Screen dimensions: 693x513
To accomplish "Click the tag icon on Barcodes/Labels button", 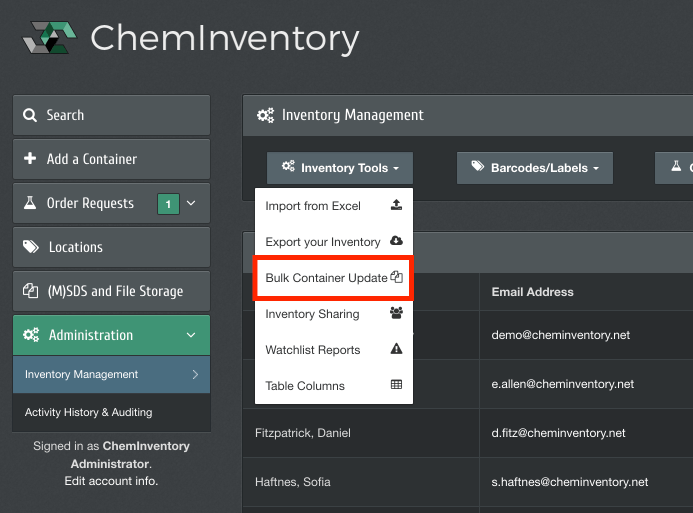I will tap(478, 166).
